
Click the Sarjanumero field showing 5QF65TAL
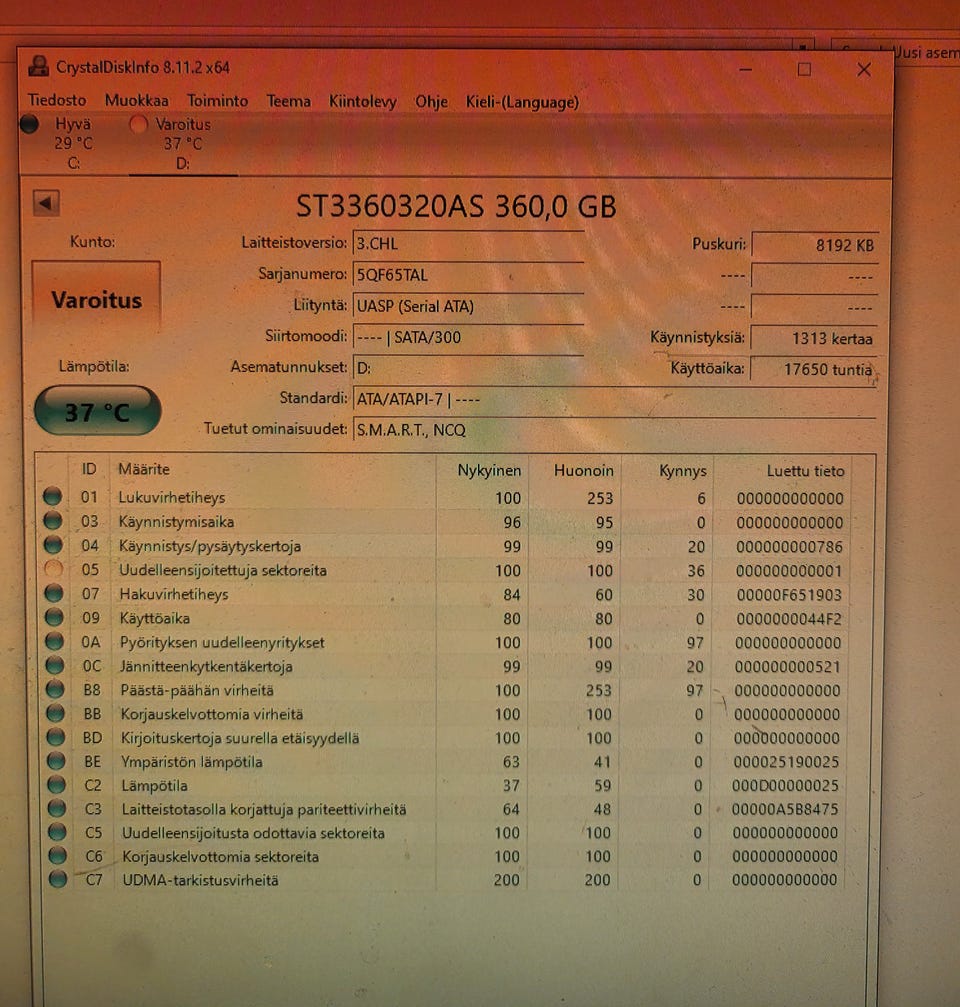click(468, 275)
